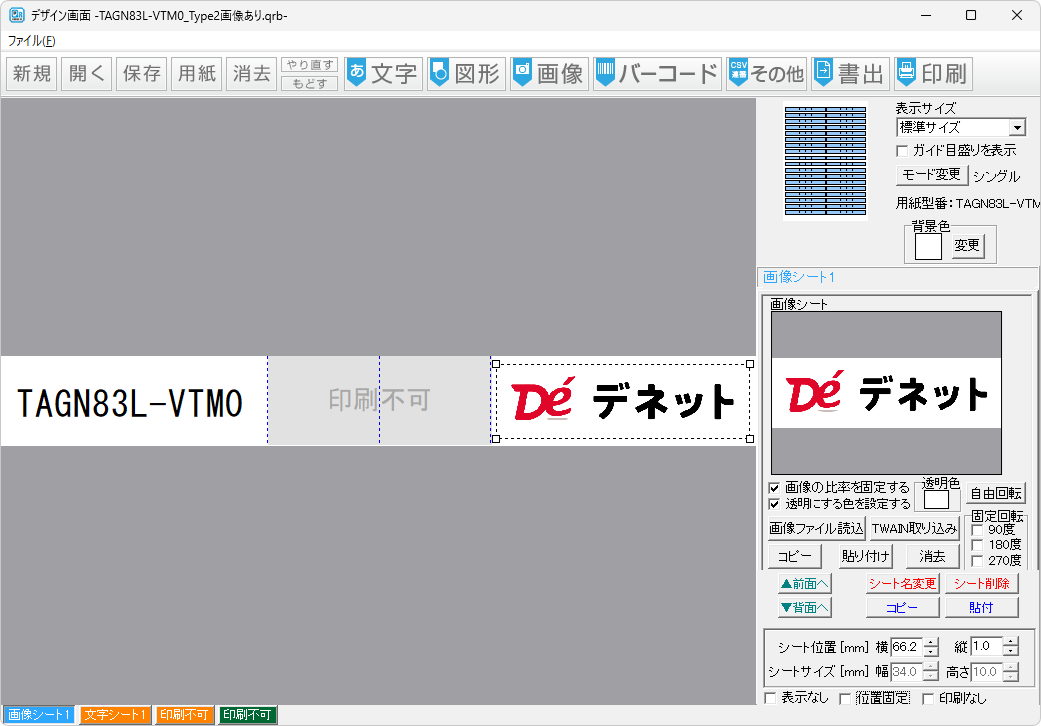The image size is (1041, 726).
Task: Click the 横 position input field
Action: 907,646
